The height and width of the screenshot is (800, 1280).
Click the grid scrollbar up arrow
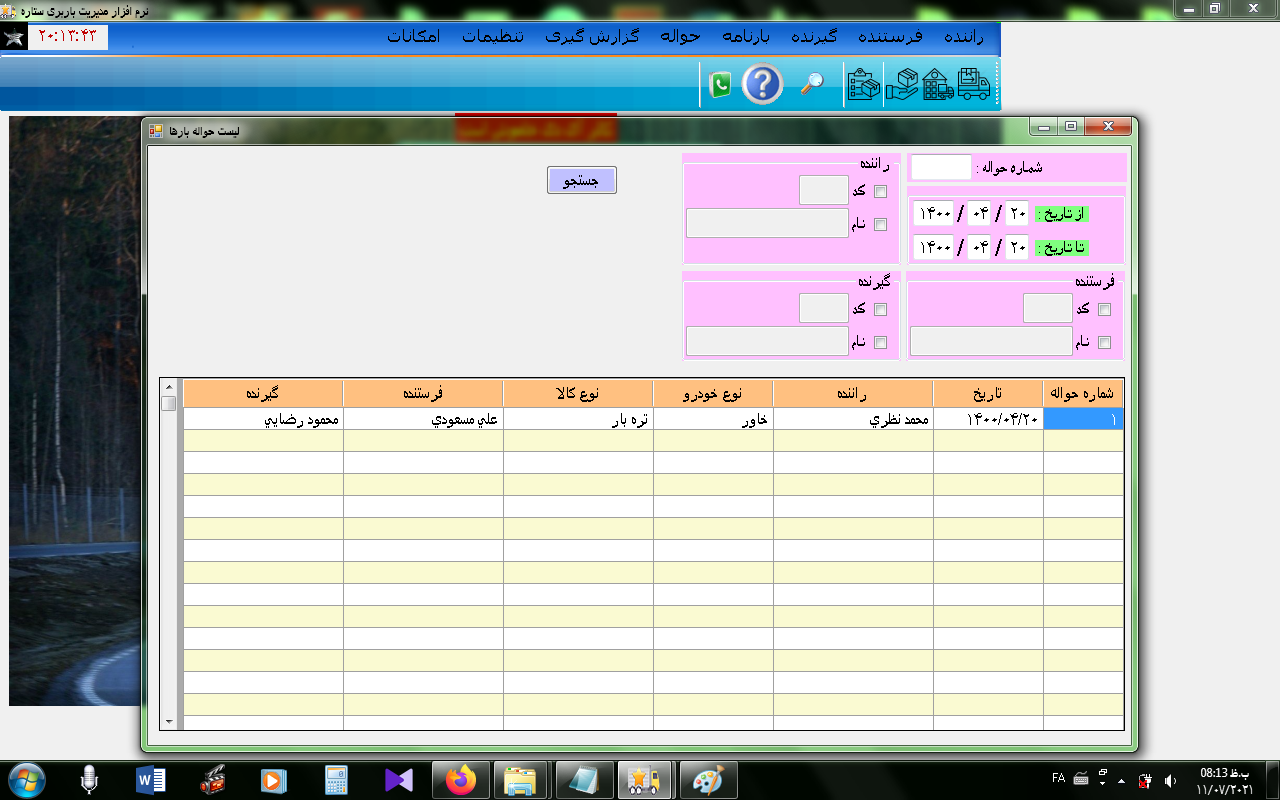pyautogui.click(x=168, y=387)
